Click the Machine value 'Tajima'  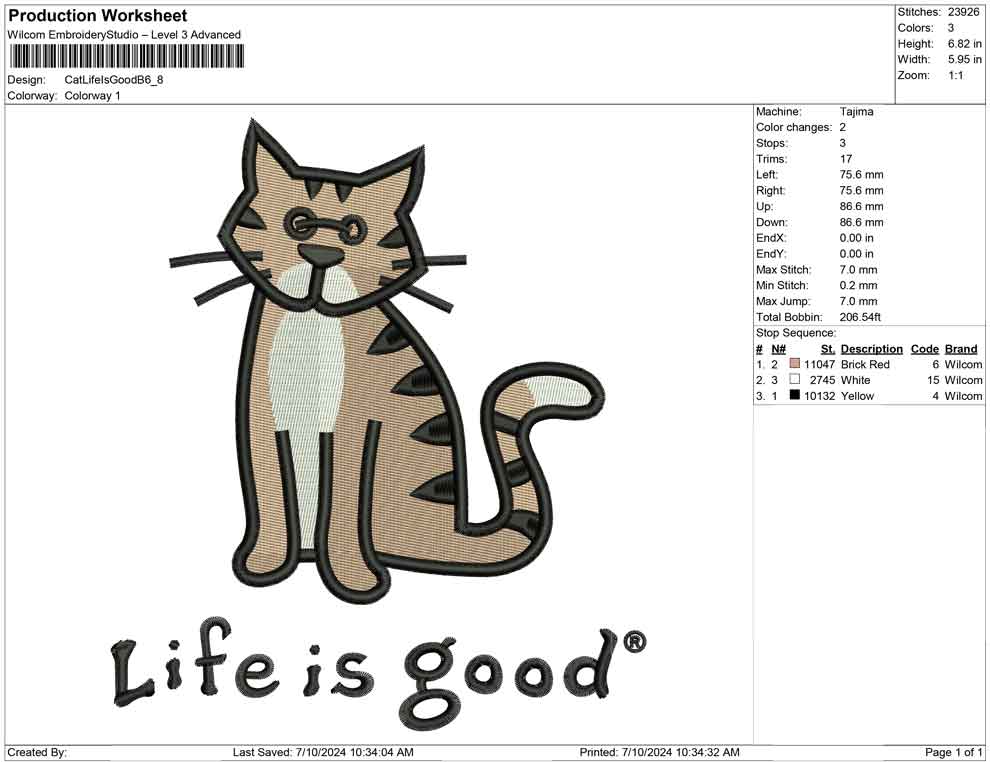point(856,112)
